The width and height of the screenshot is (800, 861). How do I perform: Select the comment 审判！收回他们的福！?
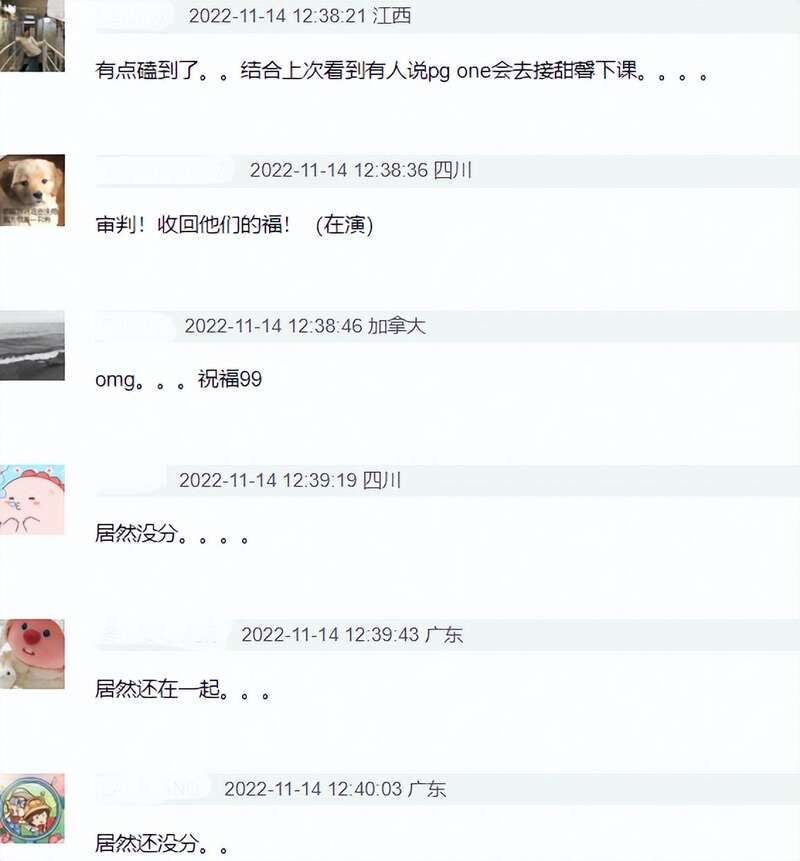tap(234, 225)
